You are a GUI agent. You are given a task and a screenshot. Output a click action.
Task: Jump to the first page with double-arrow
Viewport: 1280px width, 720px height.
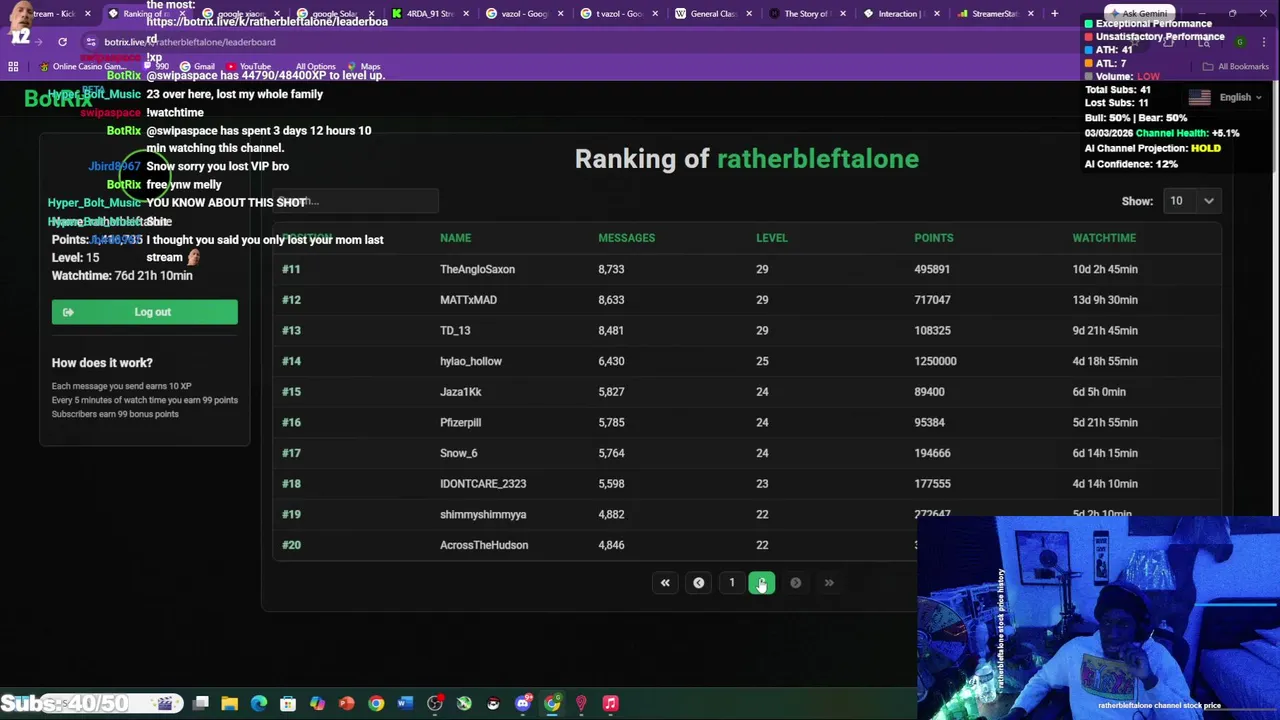(665, 583)
